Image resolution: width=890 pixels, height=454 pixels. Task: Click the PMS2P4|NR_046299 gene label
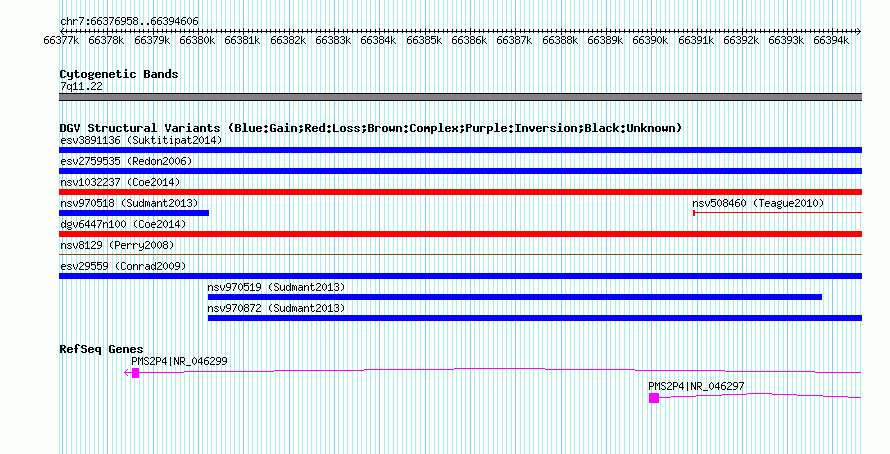(x=179, y=361)
